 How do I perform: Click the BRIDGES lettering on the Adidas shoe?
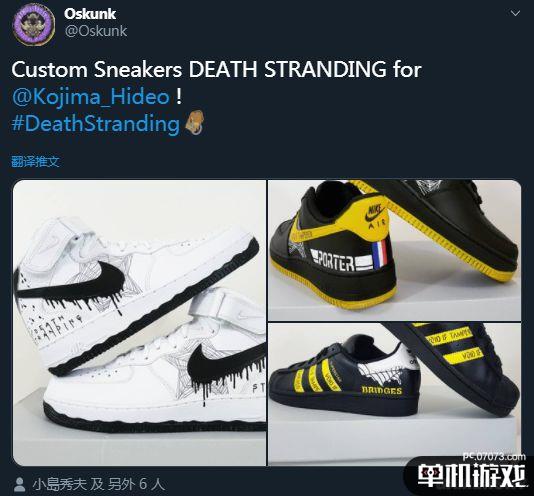[381, 390]
